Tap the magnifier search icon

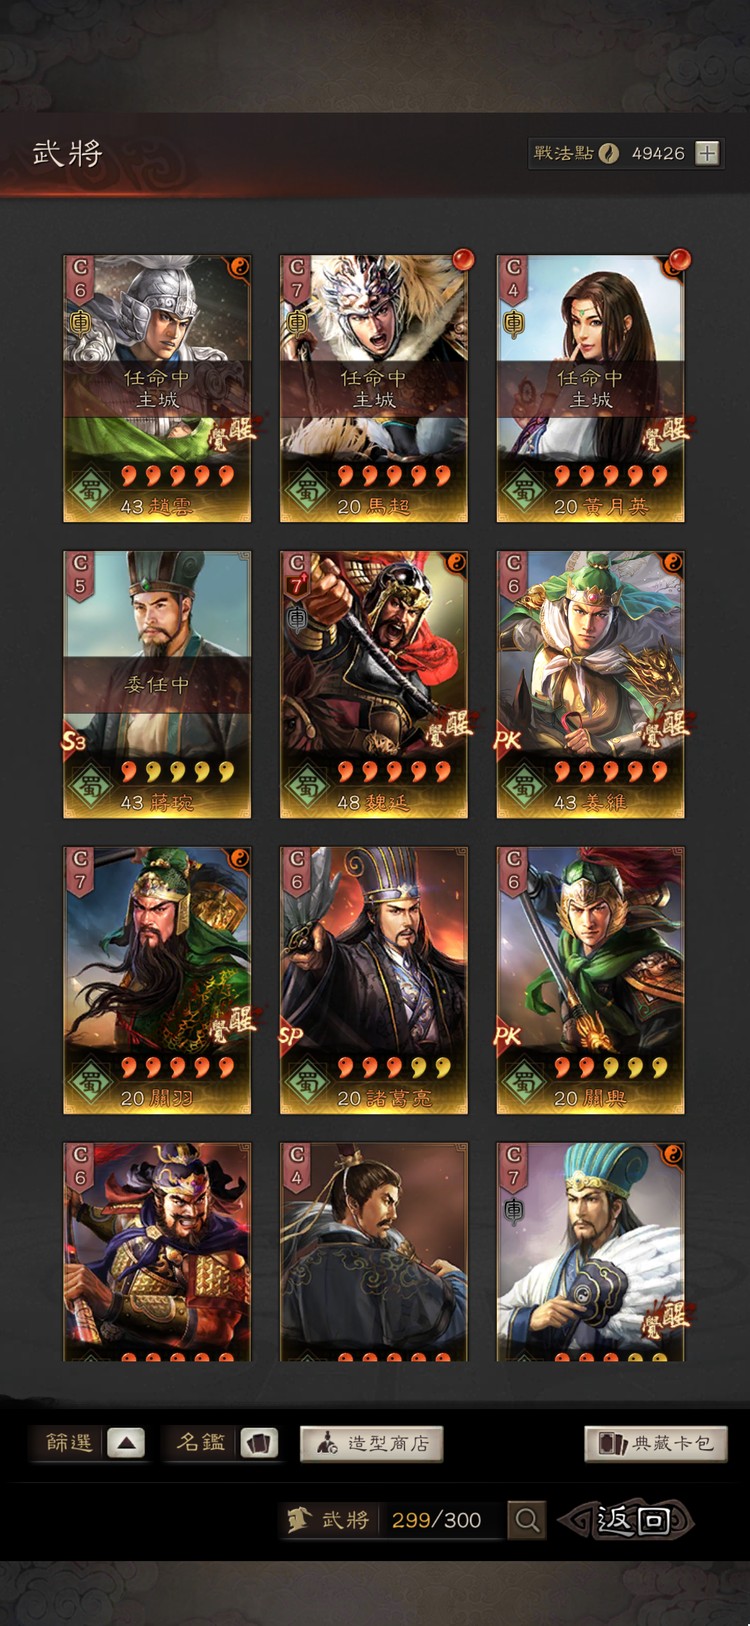(x=527, y=1520)
